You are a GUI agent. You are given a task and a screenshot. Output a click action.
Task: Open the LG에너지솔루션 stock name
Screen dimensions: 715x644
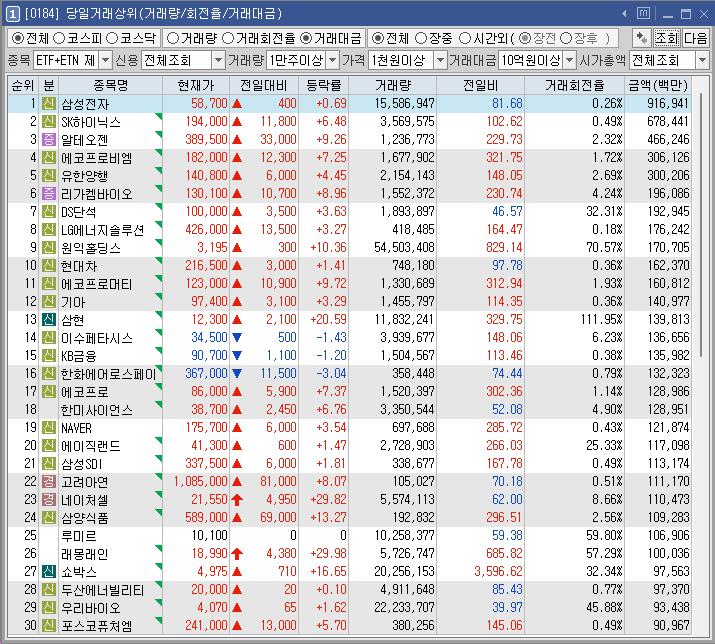[103, 230]
